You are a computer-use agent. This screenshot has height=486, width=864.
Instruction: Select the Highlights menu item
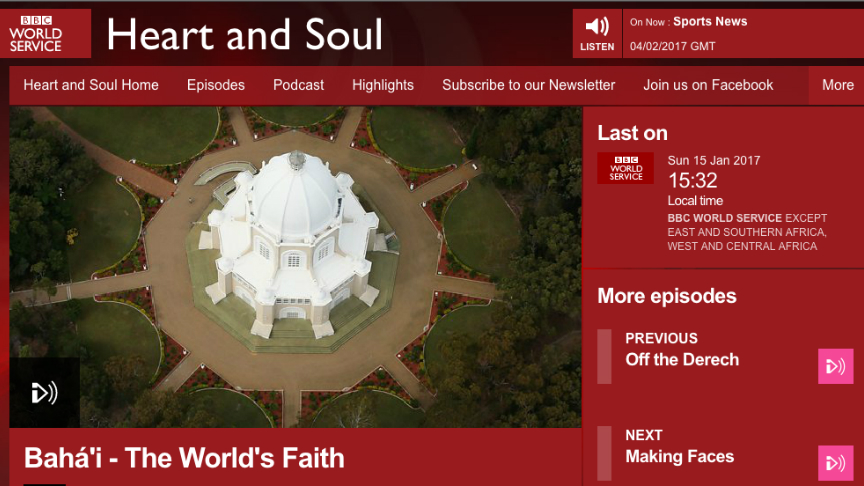383,85
